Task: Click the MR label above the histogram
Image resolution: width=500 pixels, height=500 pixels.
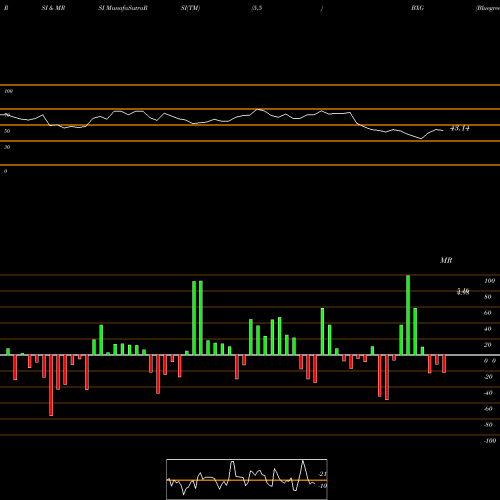Action: click(x=446, y=260)
